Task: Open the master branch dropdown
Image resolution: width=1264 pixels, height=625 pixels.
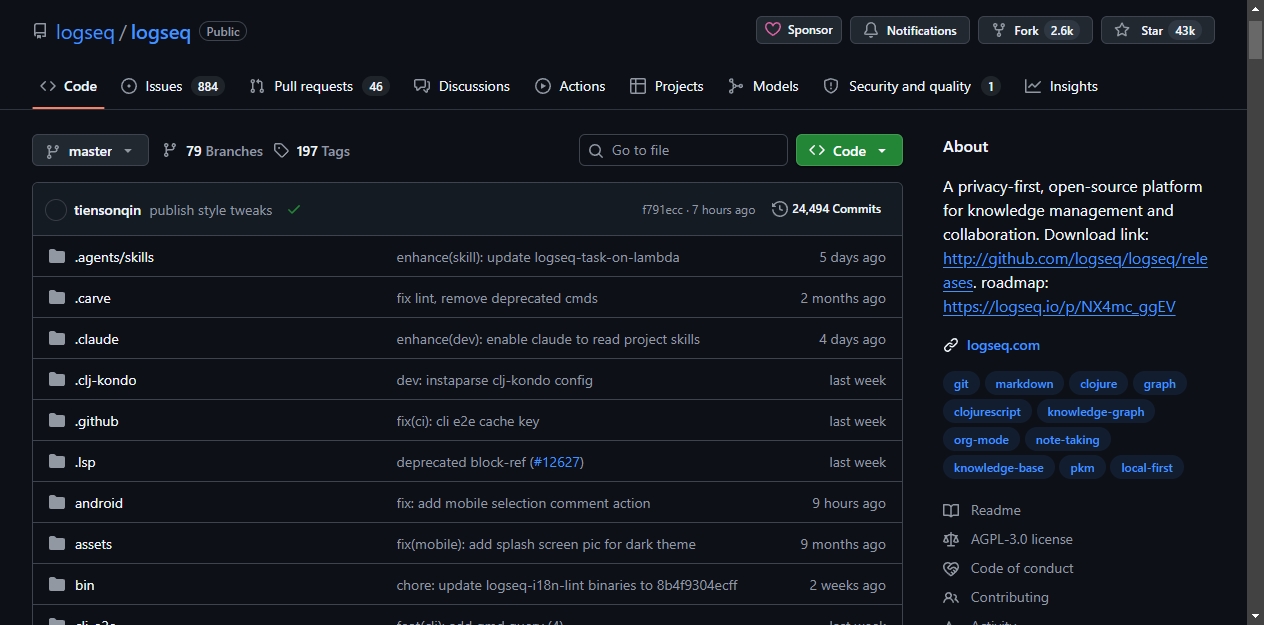Action: (x=90, y=151)
